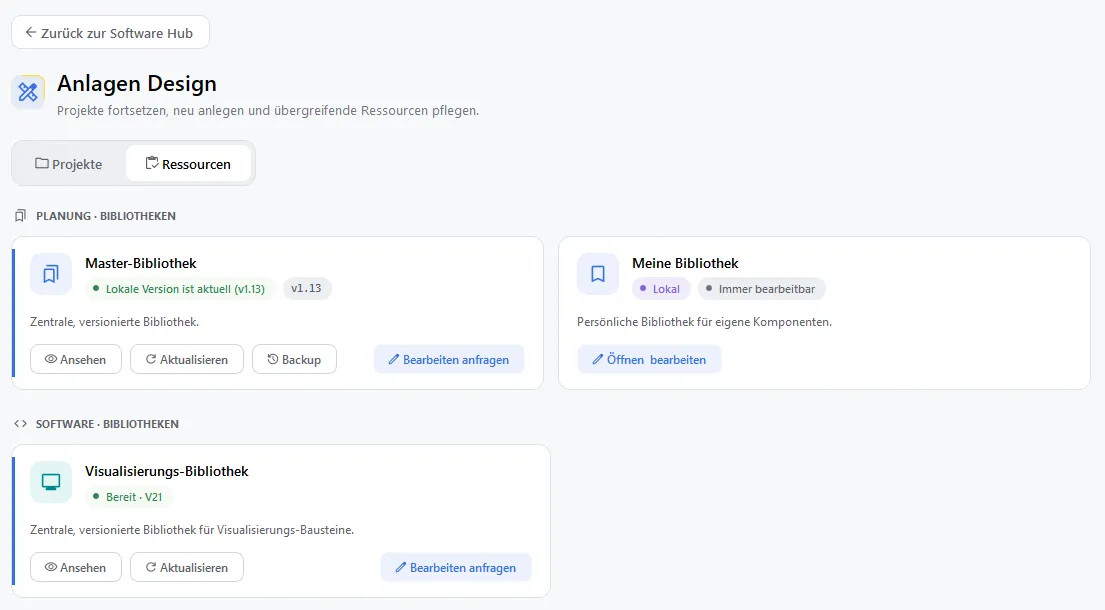Switch to the Projekte tab
The height and width of the screenshot is (610, 1105).
click(69, 164)
